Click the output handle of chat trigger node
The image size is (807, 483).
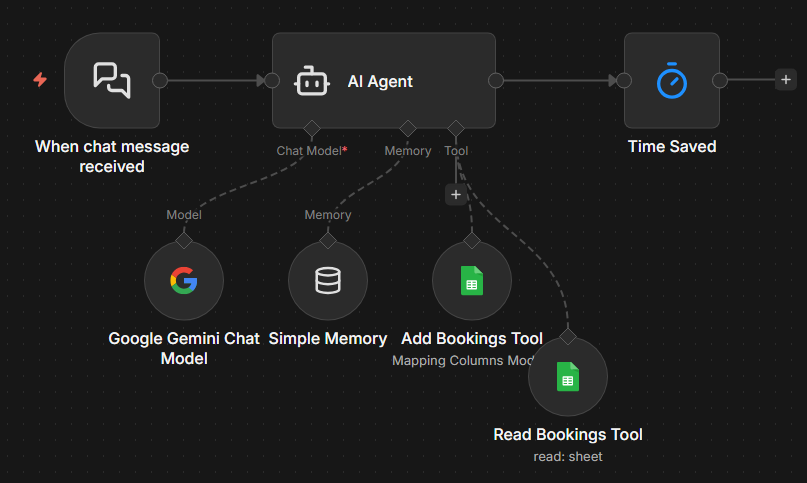coord(159,81)
